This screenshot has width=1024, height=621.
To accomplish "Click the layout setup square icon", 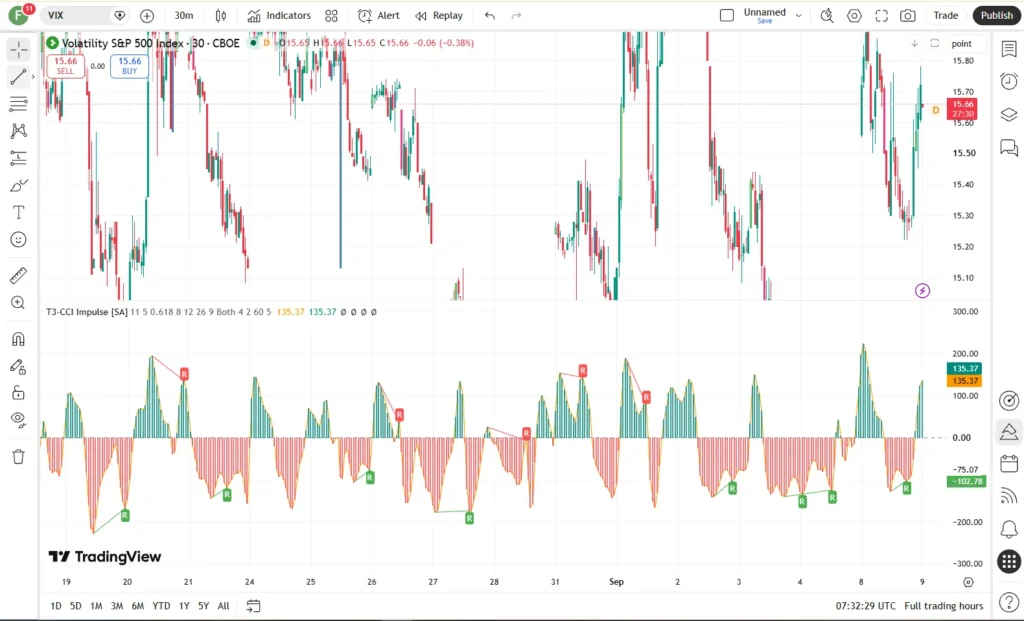I will tap(727, 16).
